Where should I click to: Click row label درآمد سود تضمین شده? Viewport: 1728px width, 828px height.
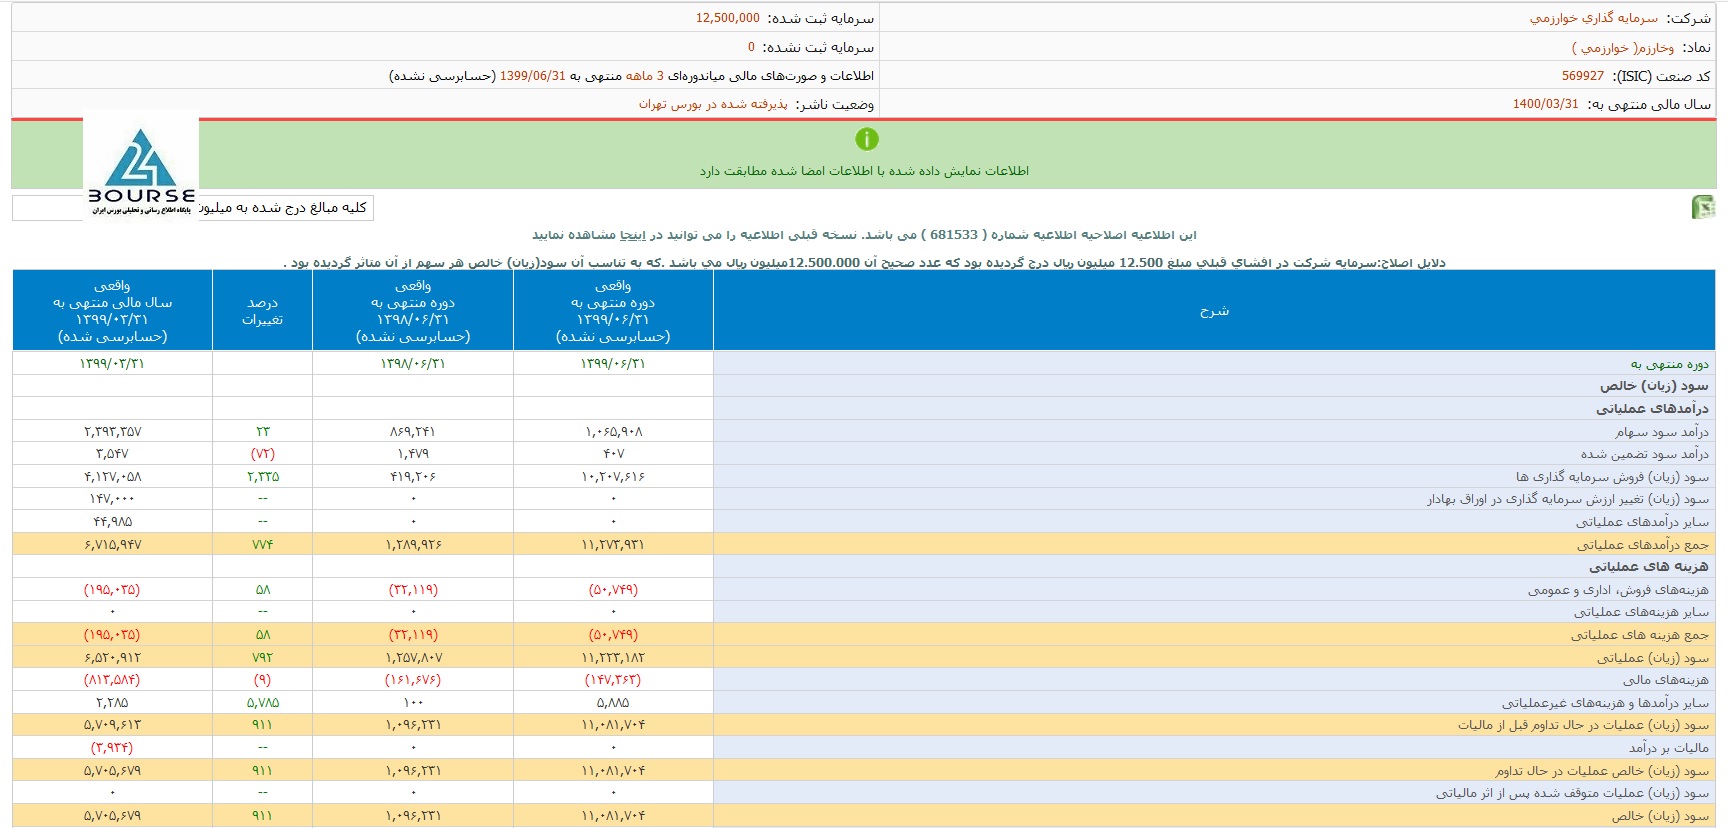1645,454
